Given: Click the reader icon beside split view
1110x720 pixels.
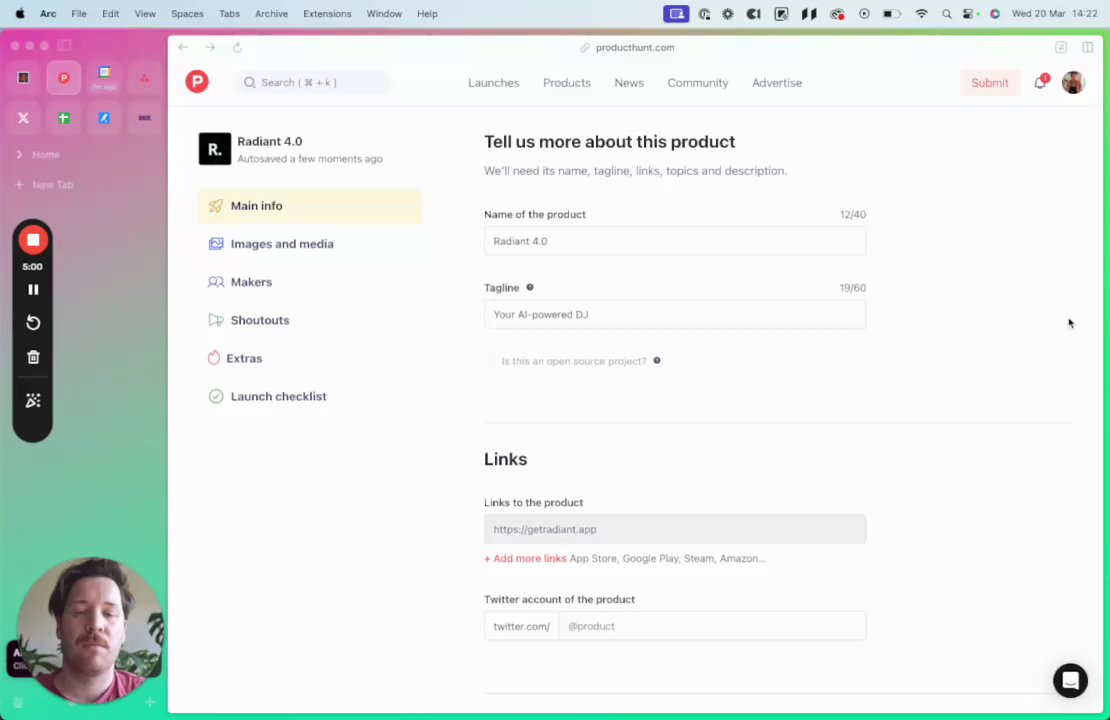Looking at the screenshot, I should 1060,47.
